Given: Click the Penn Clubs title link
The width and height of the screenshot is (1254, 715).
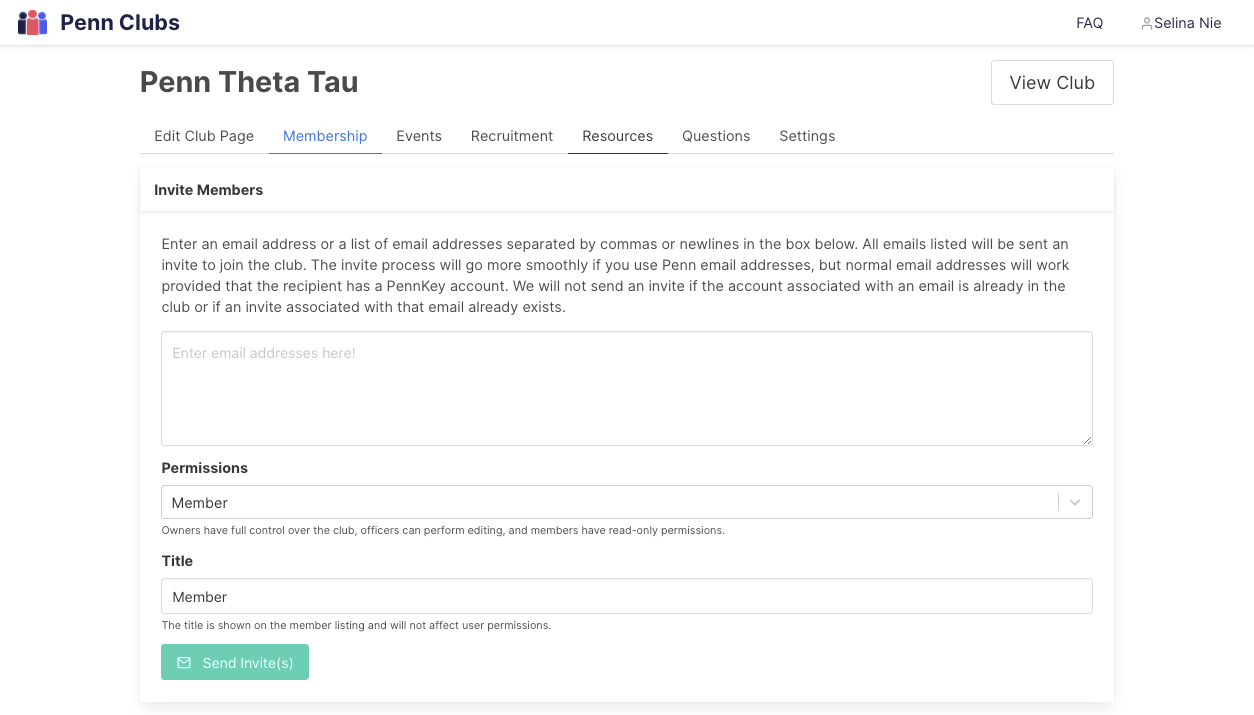Looking at the screenshot, I should click(x=120, y=22).
